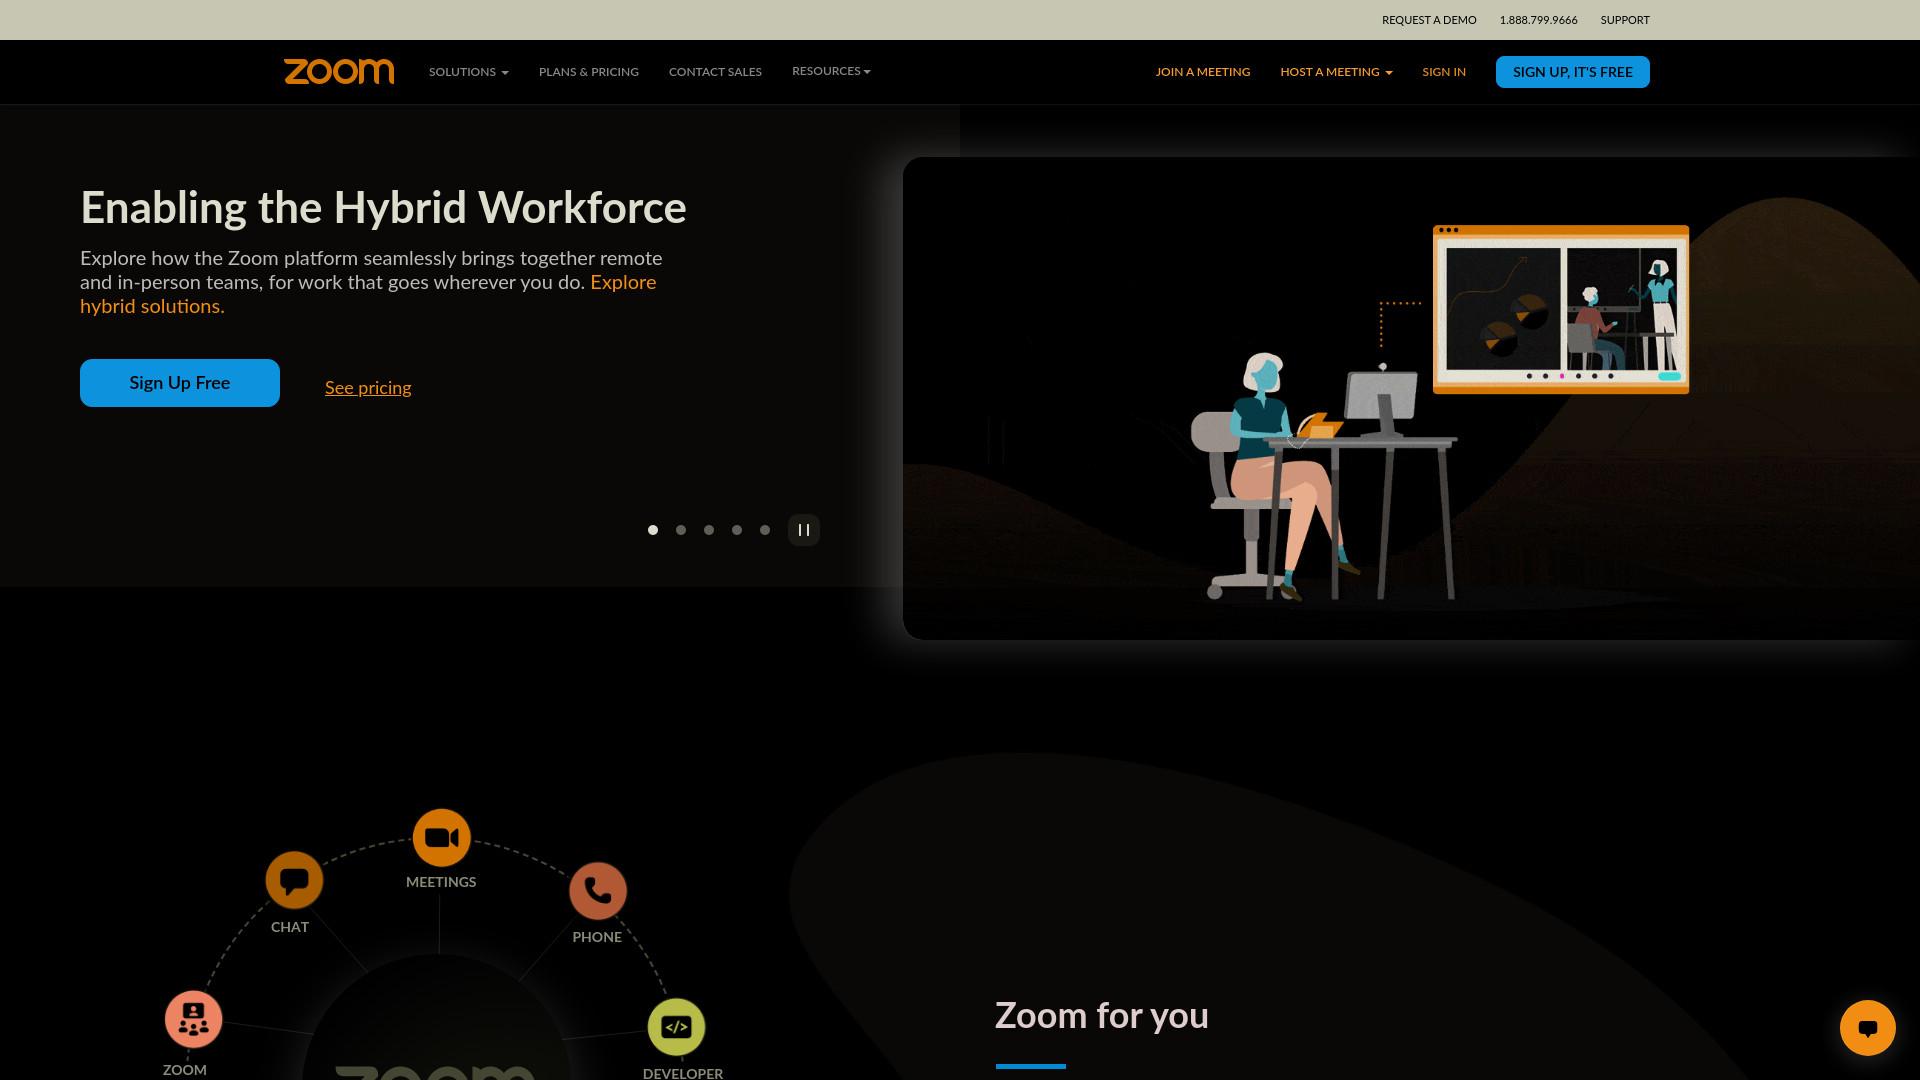
Task: Go to the second carousel slide dot
Action: pyautogui.click(x=681, y=530)
